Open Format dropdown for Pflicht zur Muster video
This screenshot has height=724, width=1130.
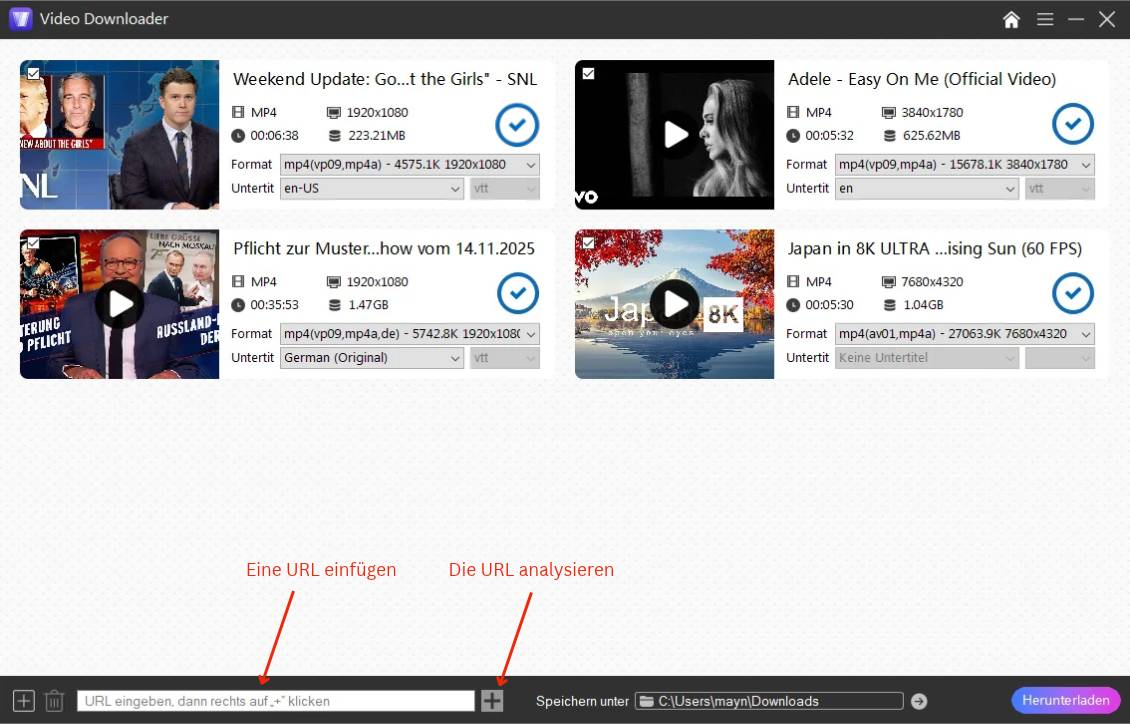409,334
